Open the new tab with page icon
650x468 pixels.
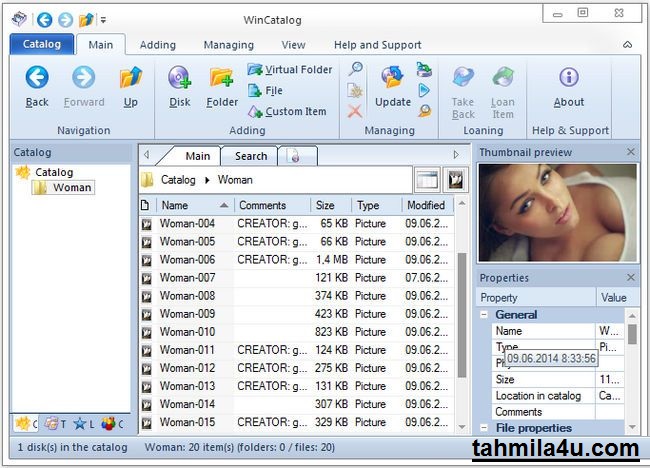tap(298, 156)
